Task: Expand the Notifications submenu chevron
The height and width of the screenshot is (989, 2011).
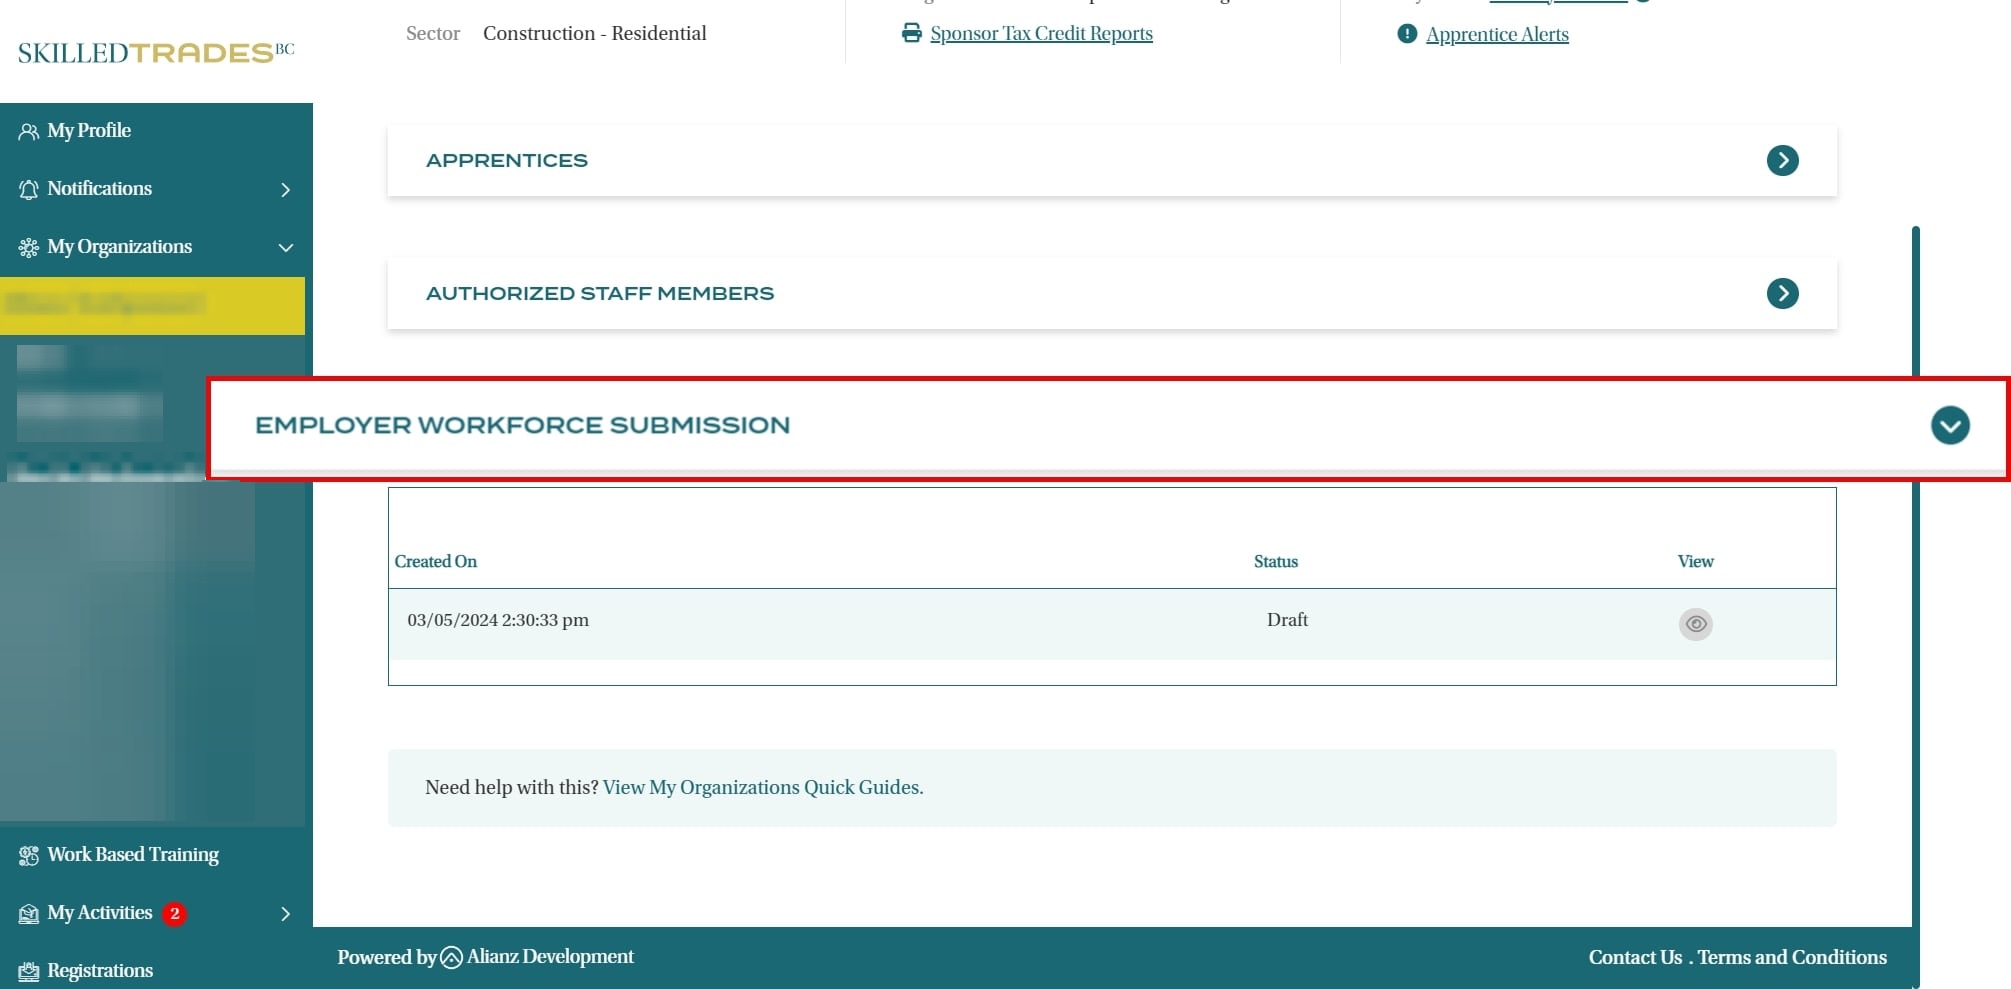Action: tap(285, 189)
